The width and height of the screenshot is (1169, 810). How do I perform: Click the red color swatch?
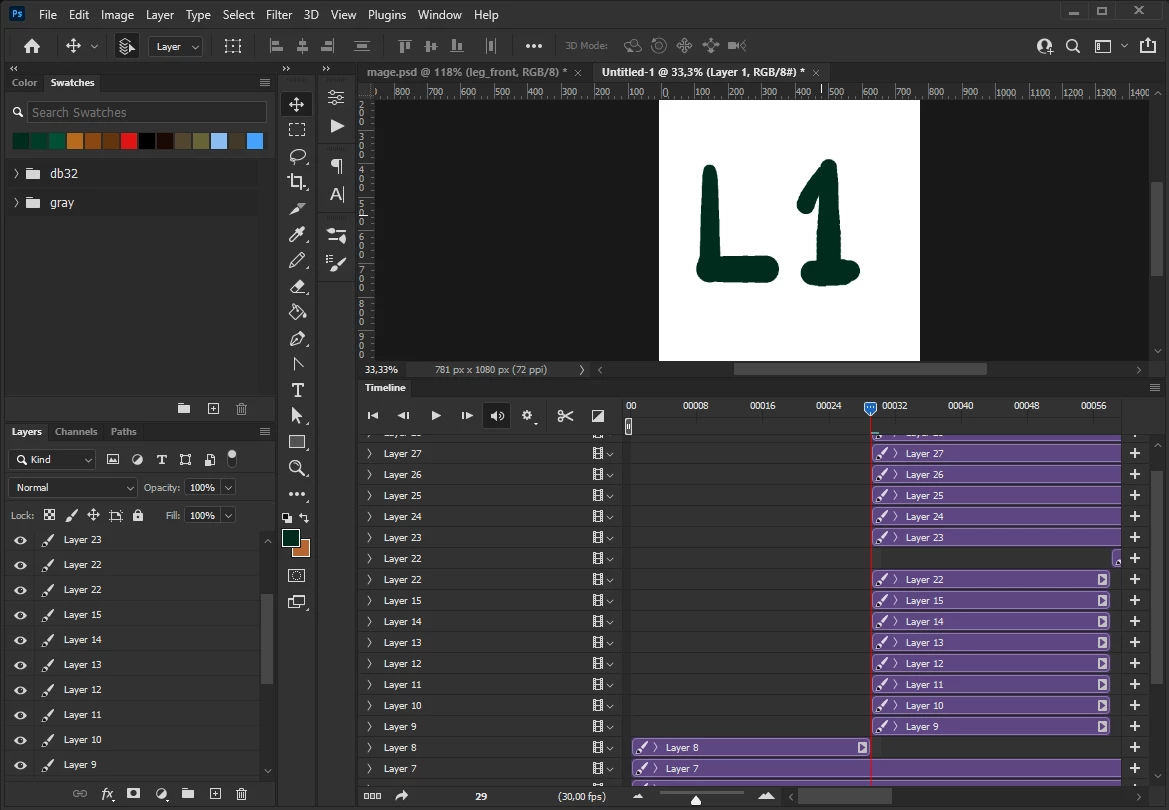pyautogui.click(x=129, y=141)
